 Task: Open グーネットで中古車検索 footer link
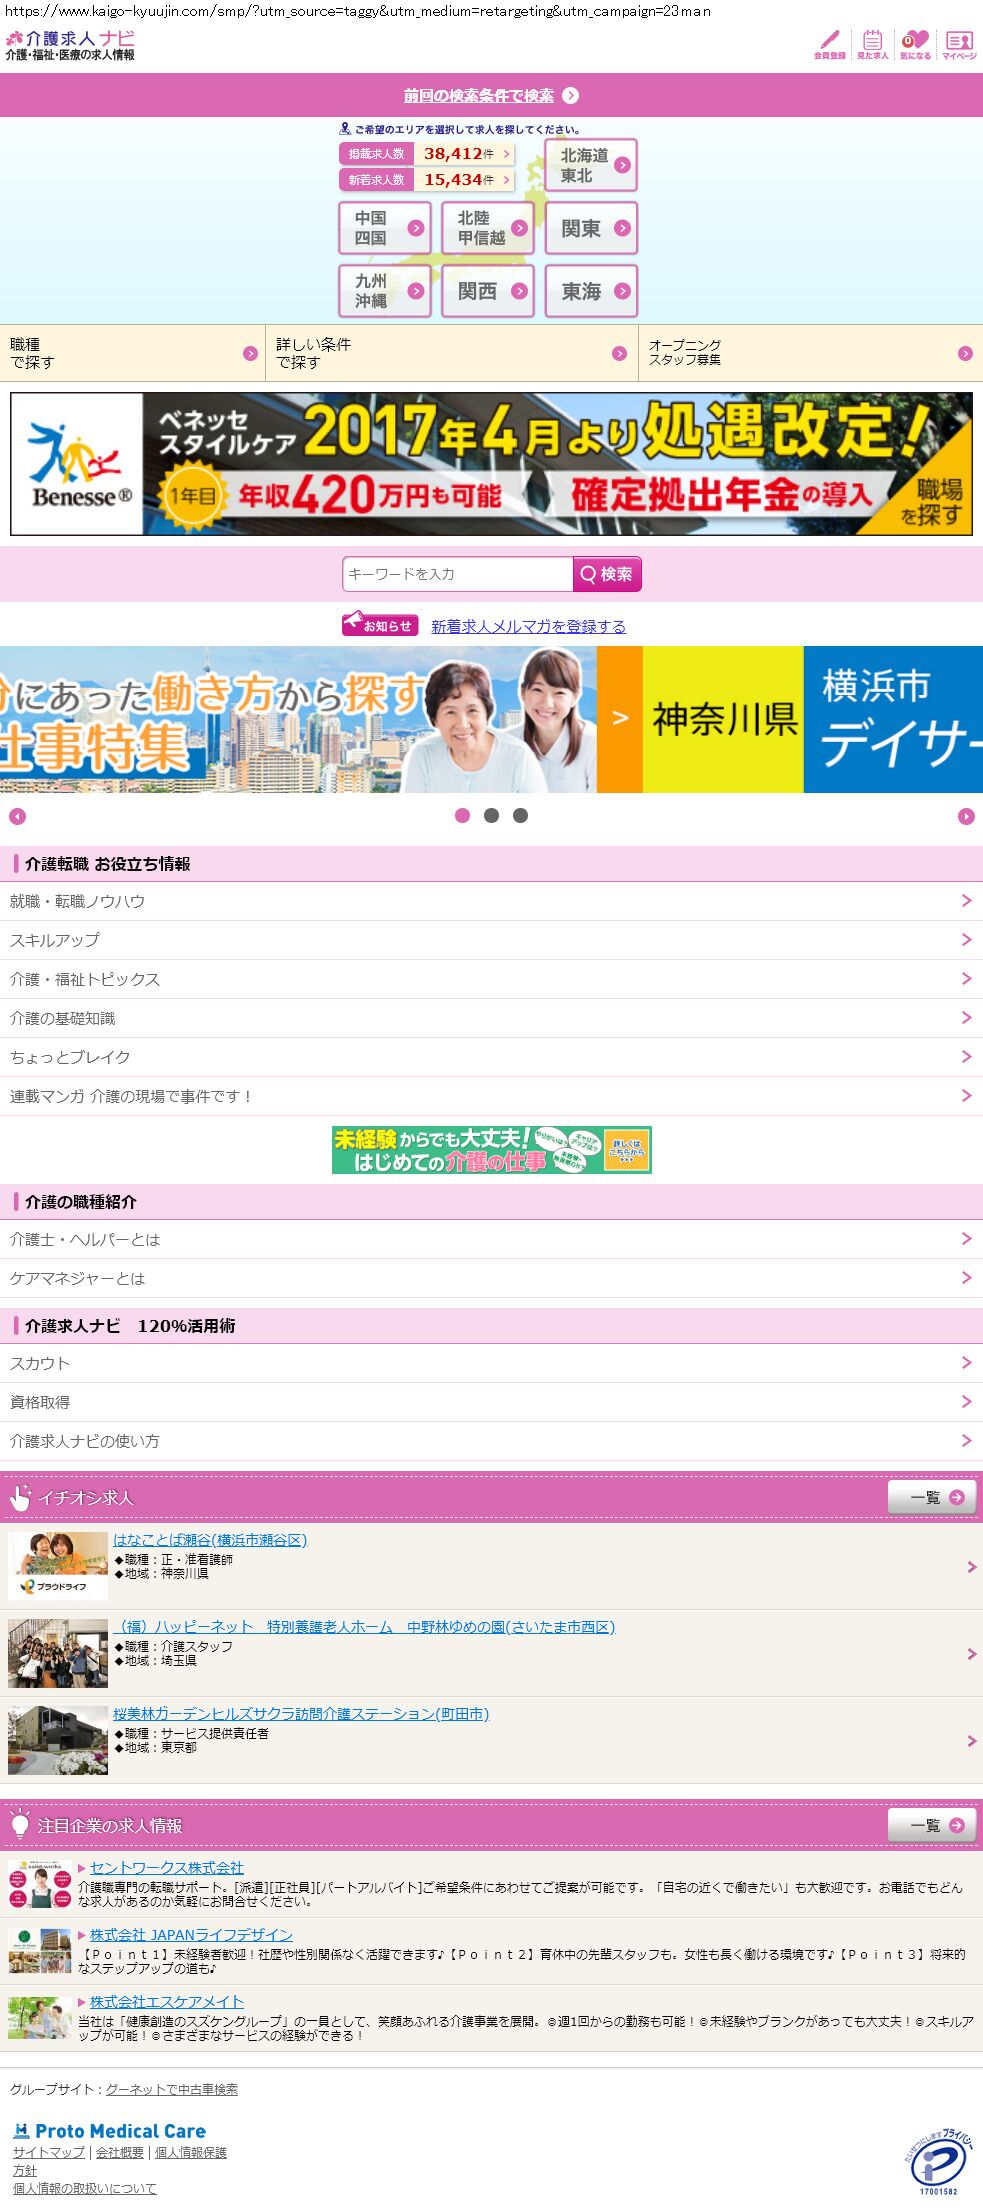pyautogui.click(x=172, y=2089)
